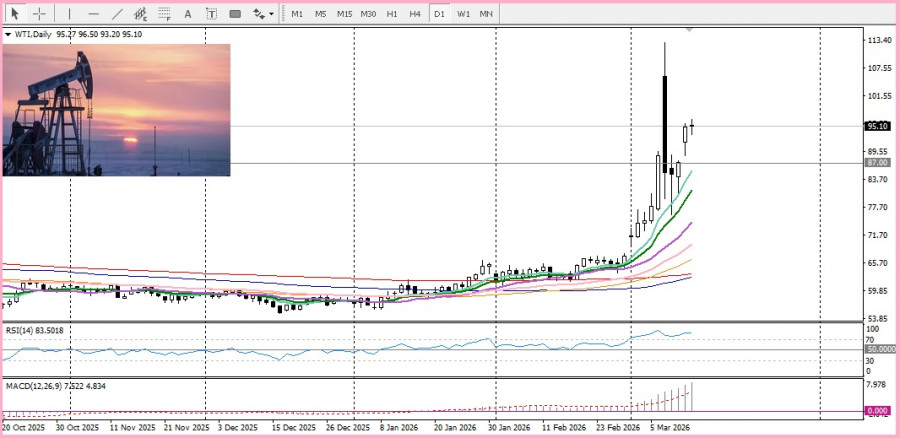Click the MN monthly timeframe button
This screenshot has height=438, width=900.
tap(486, 14)
